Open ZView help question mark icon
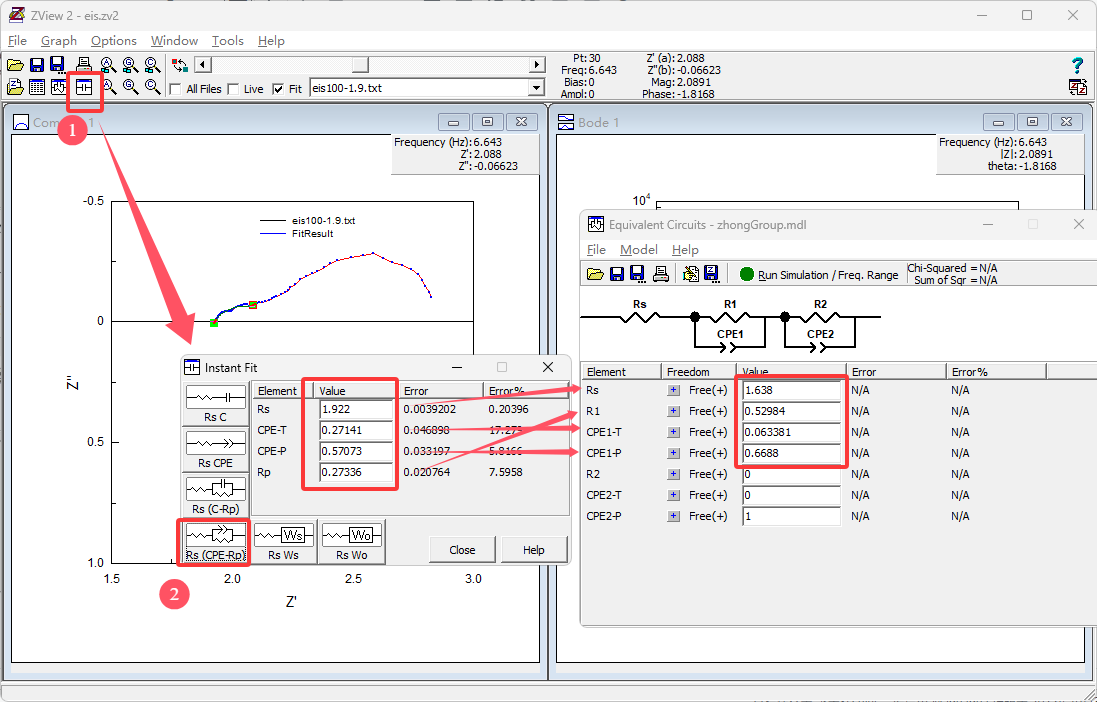 1077,66
